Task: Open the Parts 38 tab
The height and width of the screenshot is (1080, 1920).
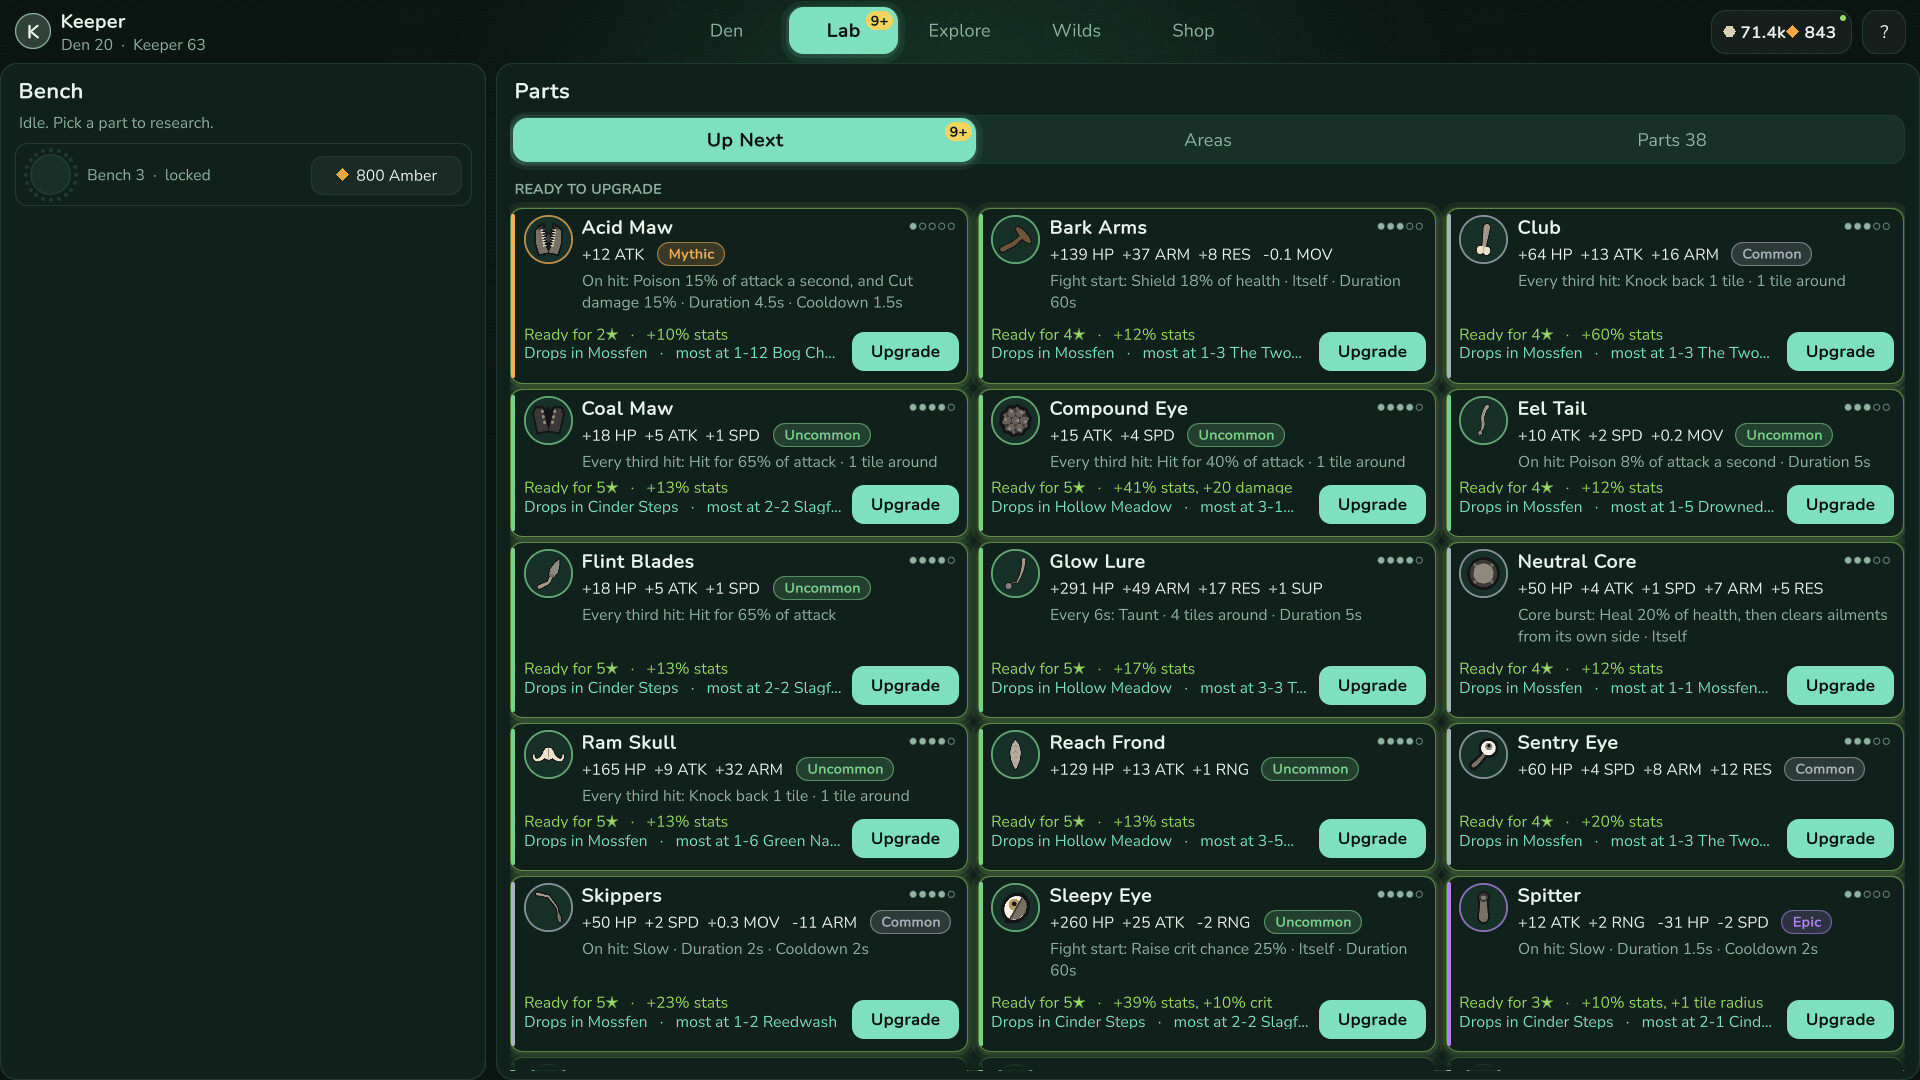Action: point(1671,140)
